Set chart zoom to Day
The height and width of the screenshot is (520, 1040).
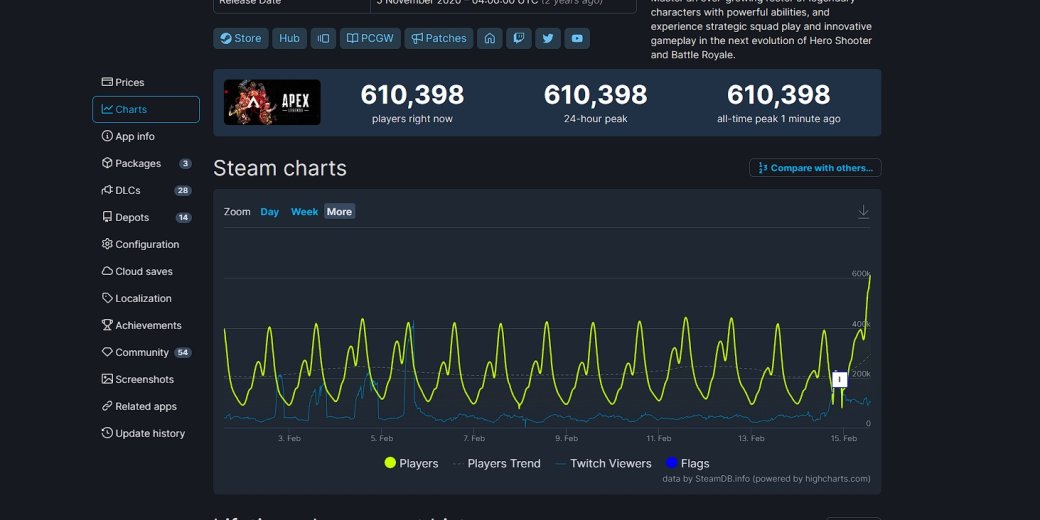269,212
